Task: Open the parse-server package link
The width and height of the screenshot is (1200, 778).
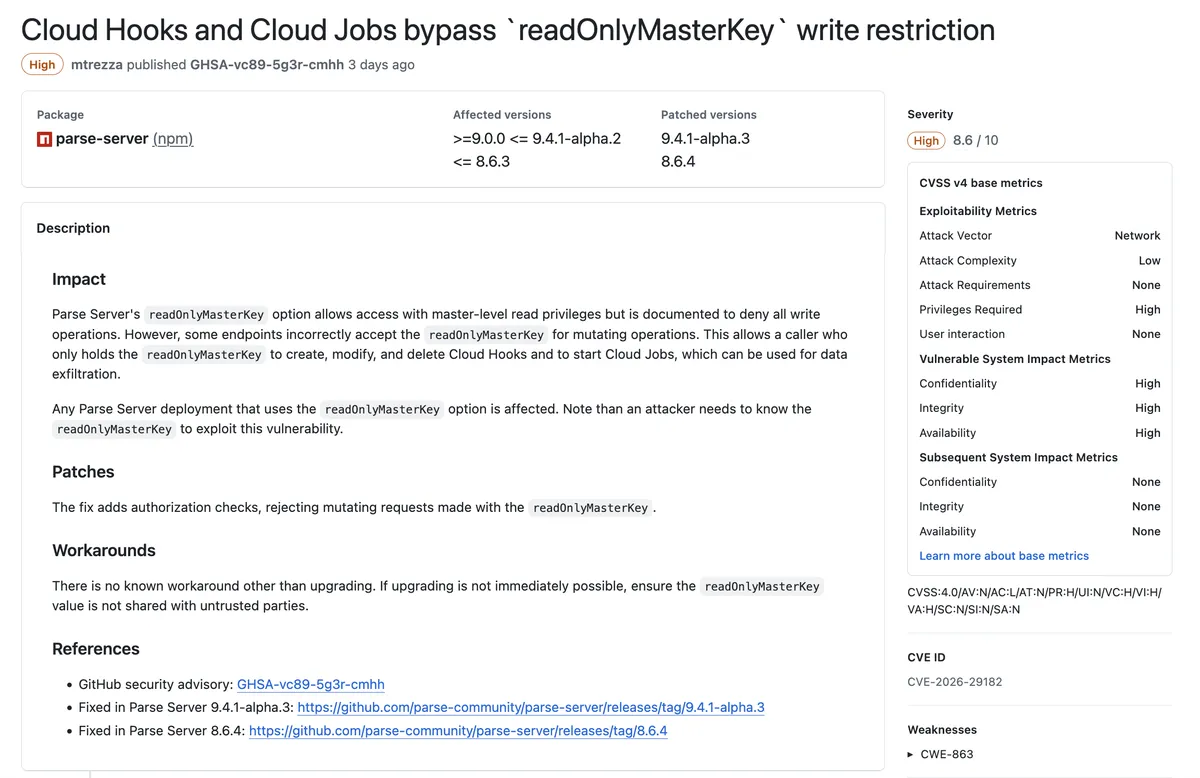Action: tap(102, 139)
